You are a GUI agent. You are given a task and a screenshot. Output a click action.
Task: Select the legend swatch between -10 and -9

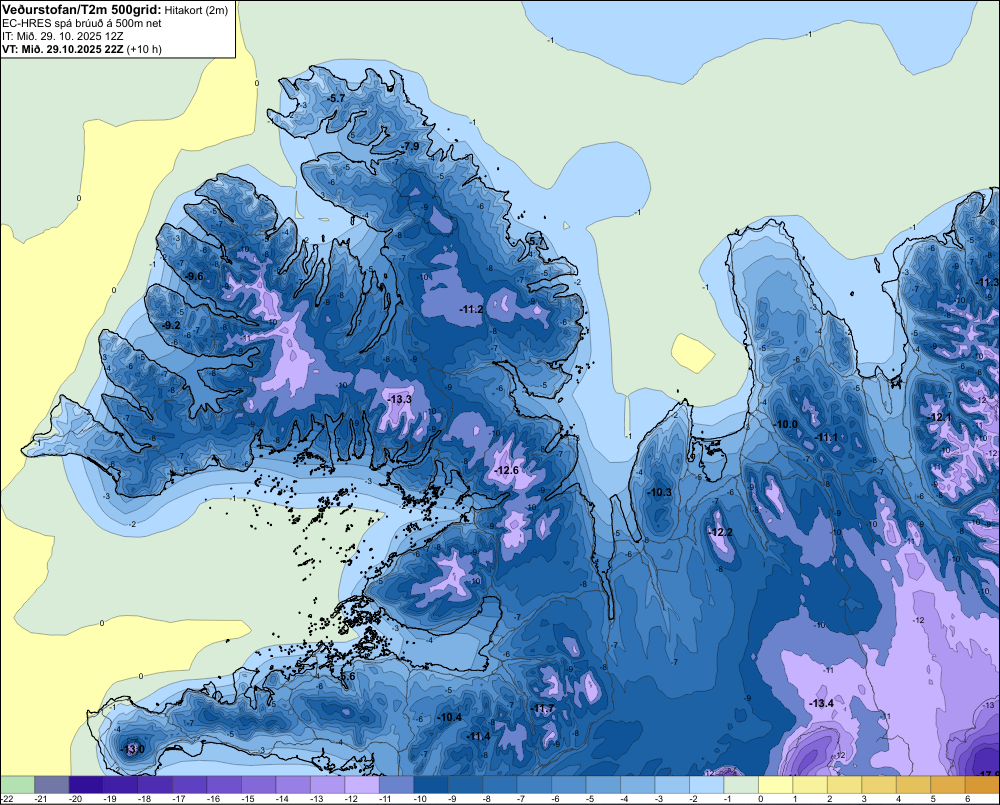click(x=430, y=785)
